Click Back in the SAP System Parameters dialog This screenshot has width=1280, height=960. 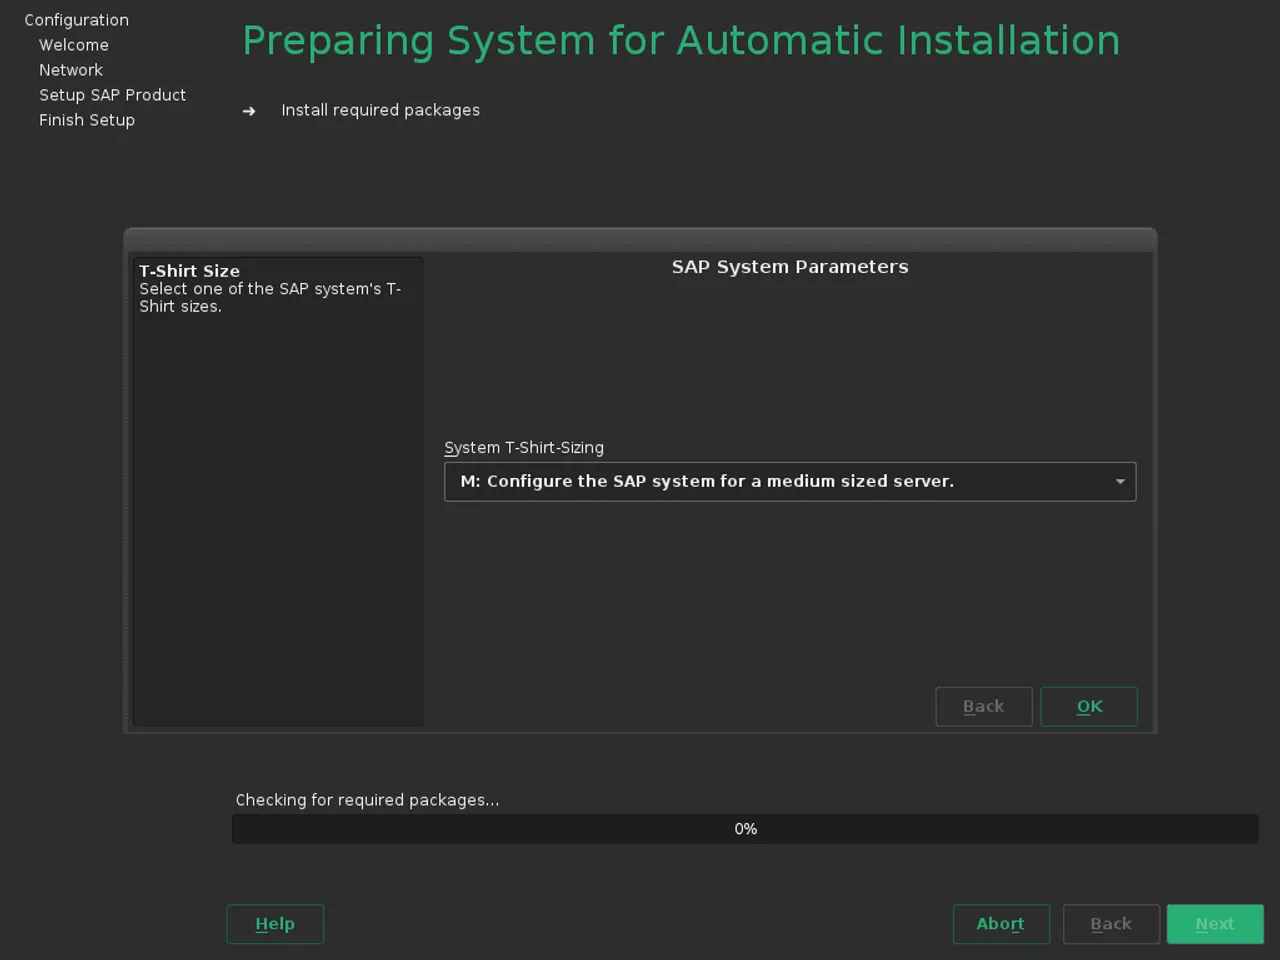click(983, 707)
